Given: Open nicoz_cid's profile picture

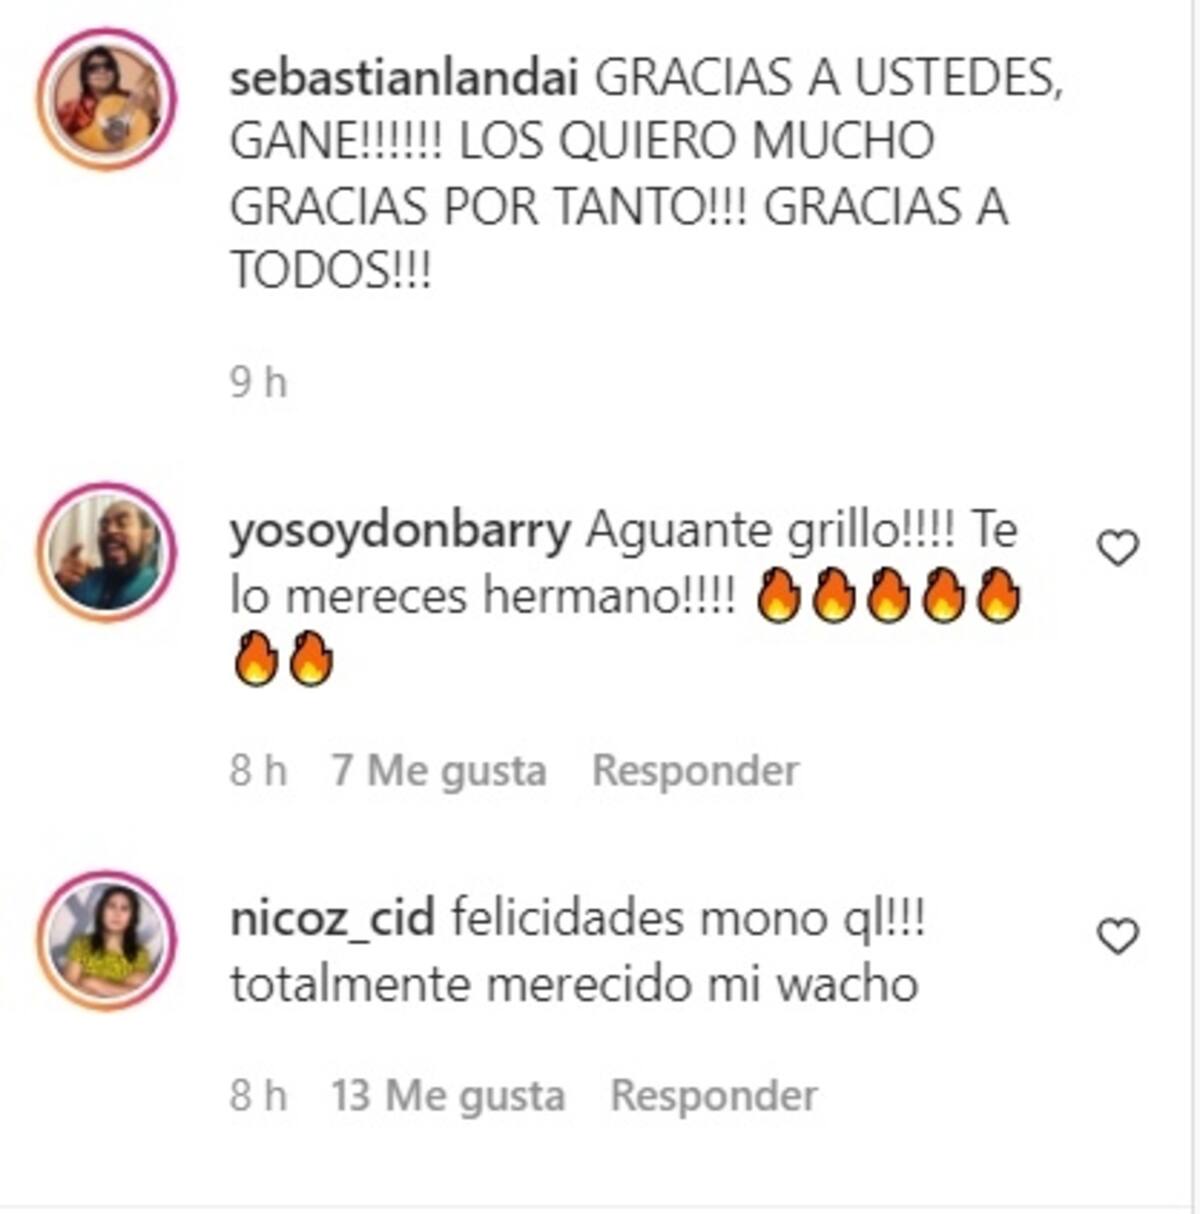Looking at the screenshot, I should [107, 940].
